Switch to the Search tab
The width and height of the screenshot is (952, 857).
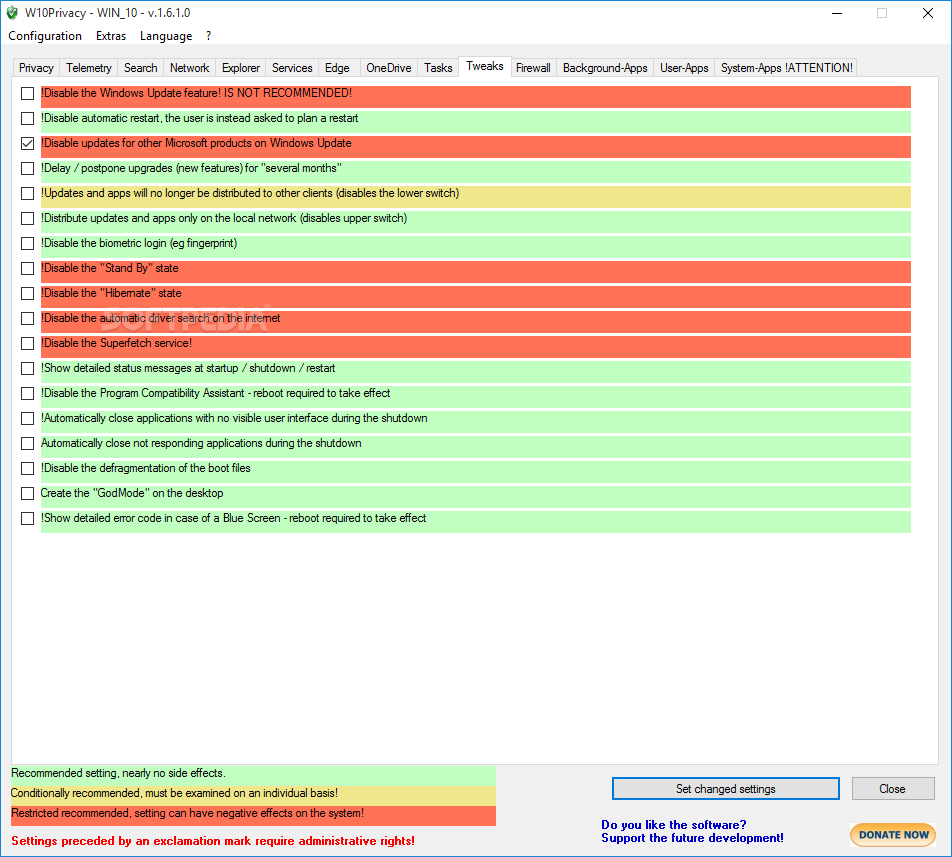[x=140, y=68]
